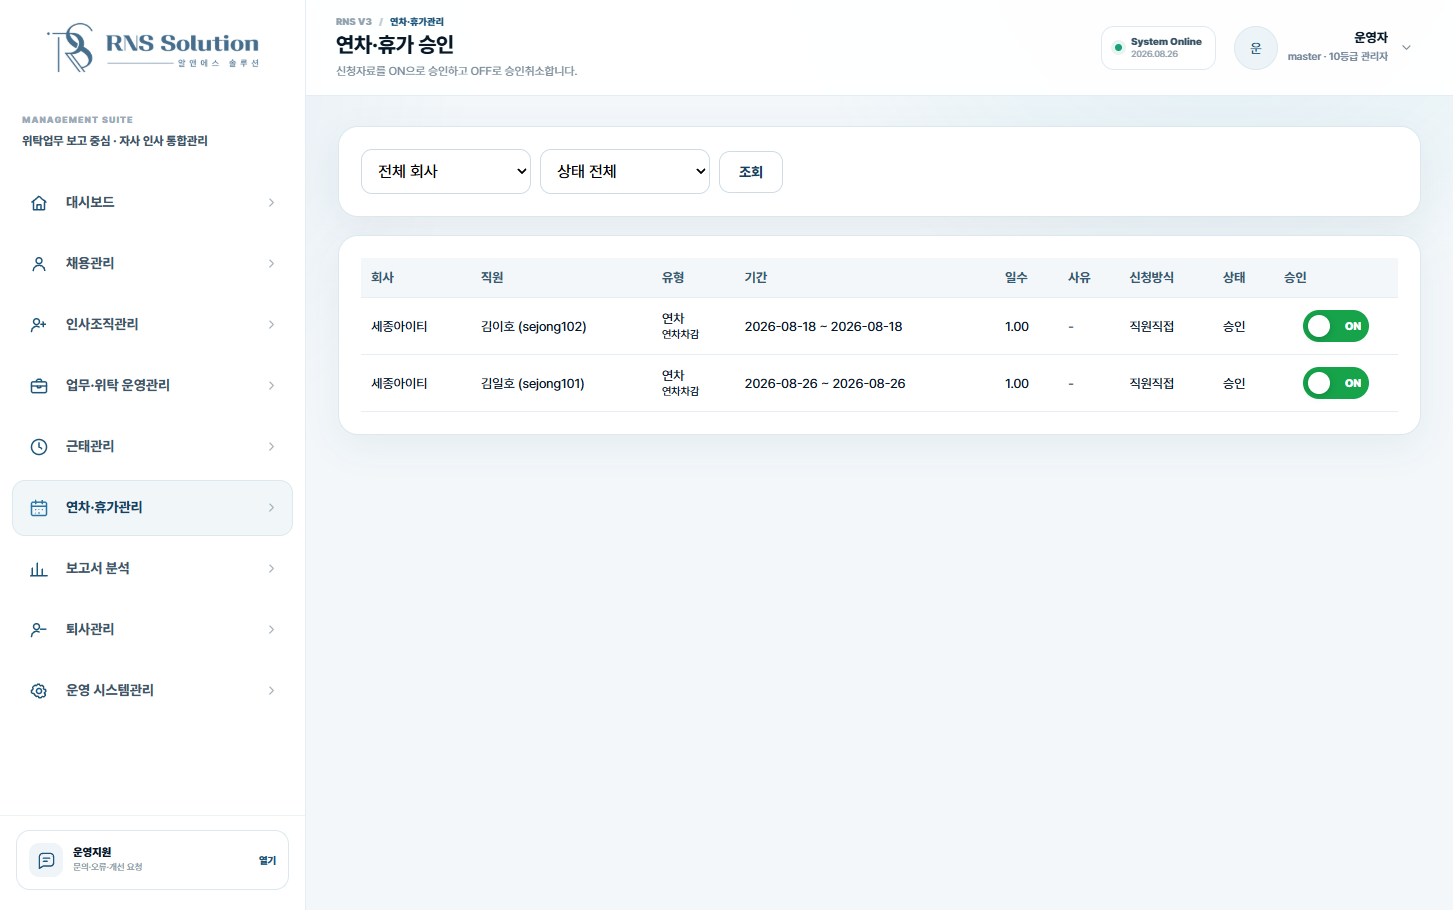Screen dimensions: 1453x910
Task: Click the 운영 시스템관리 gear icon
Action: (39, 691)
